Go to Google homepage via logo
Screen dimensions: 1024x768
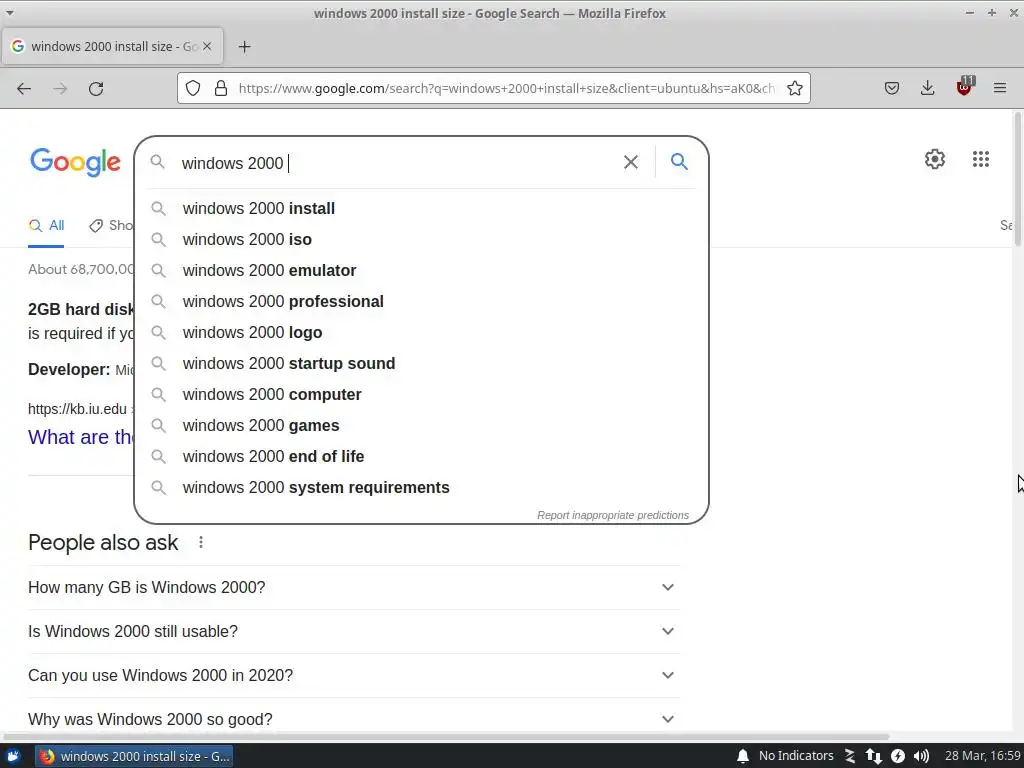pyautogui.click(x=75, y=162)
